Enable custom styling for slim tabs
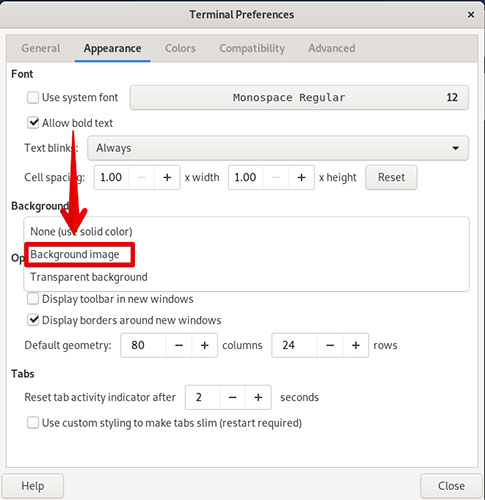The image size is (485, 500). point(33,423)
